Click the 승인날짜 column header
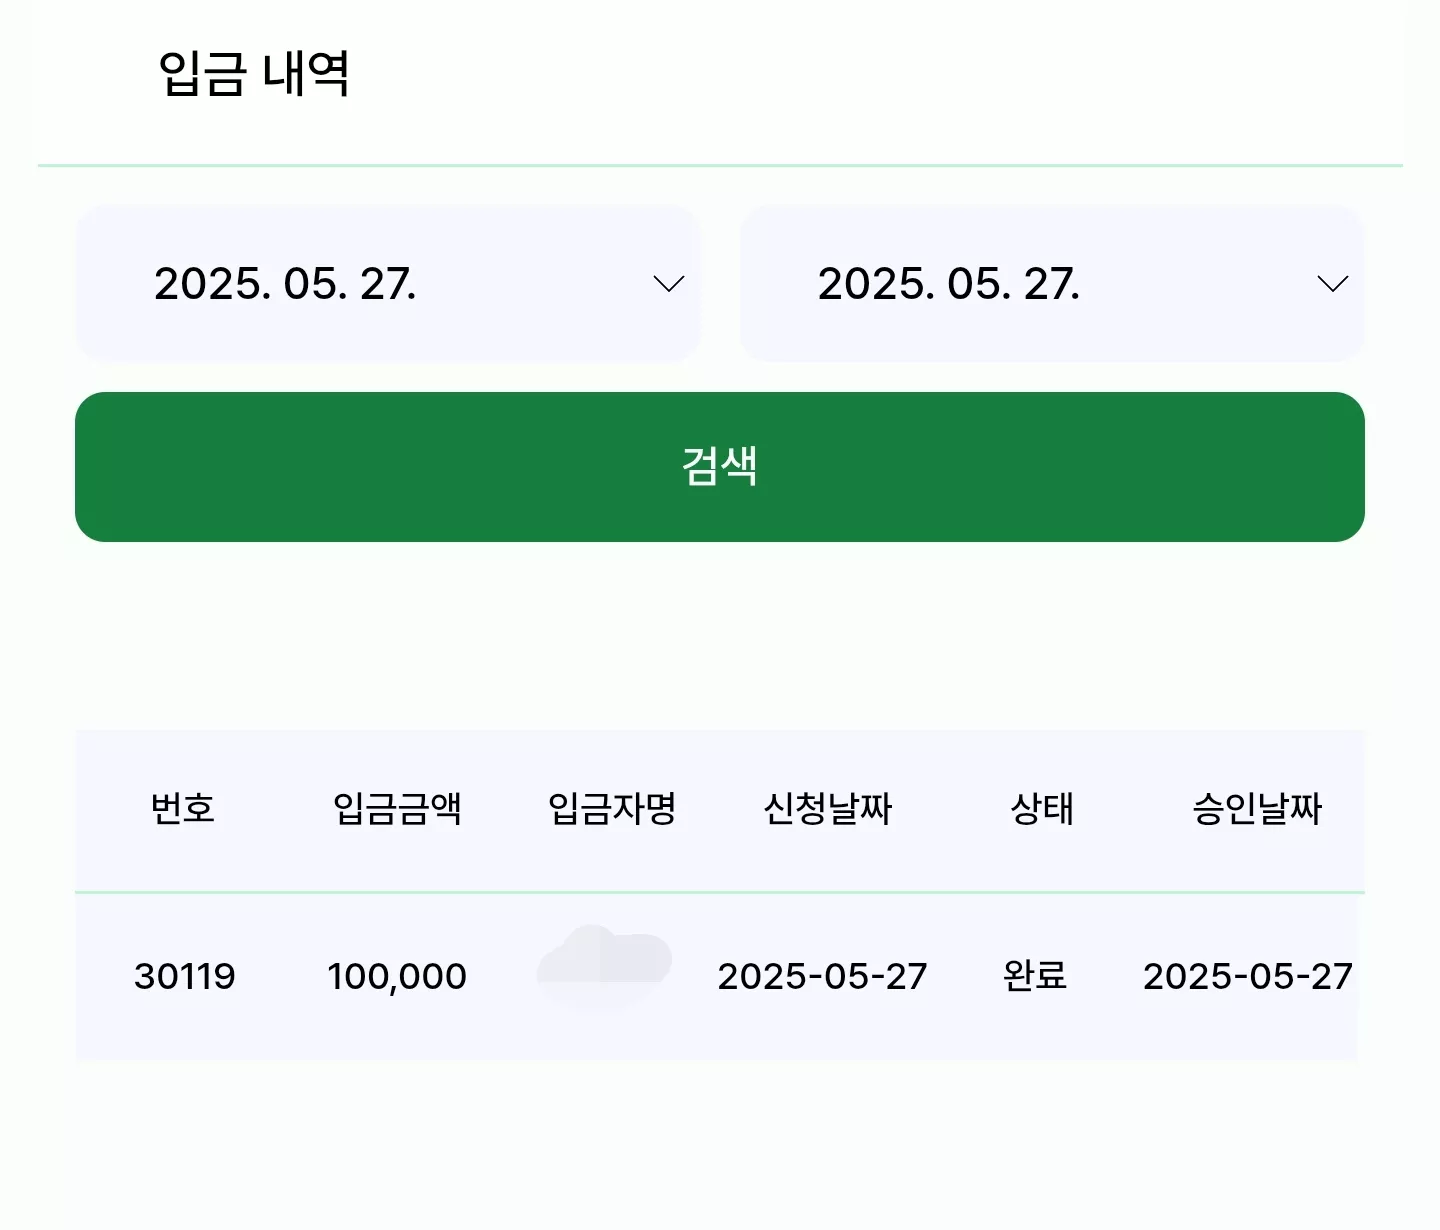This screenshot has height=1230, width=1440. click(1257, 808)
